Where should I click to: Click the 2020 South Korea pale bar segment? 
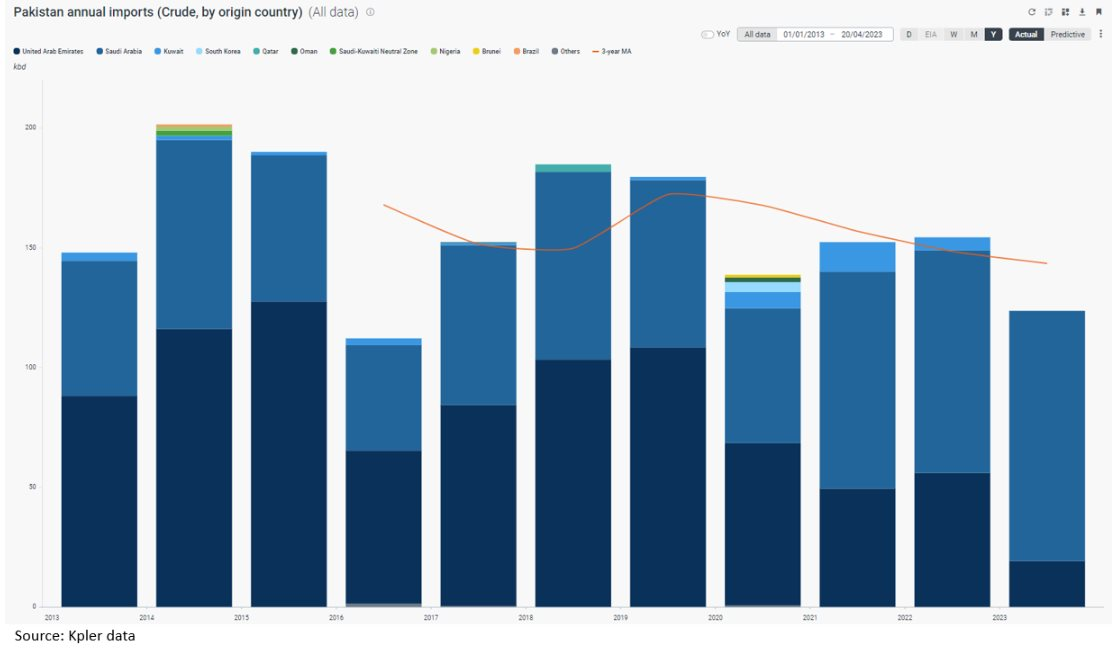(x=762, y=287)
